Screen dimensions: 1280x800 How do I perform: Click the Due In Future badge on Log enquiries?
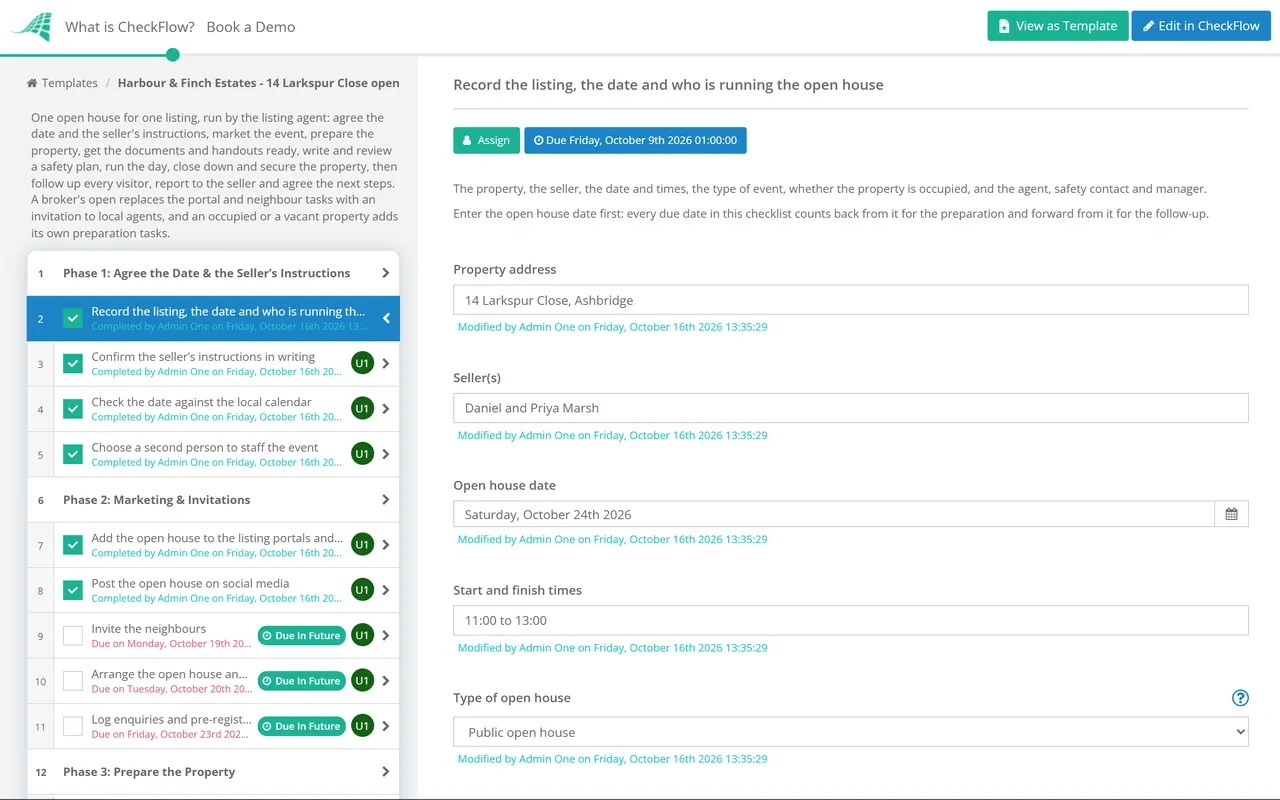[301, 726]
